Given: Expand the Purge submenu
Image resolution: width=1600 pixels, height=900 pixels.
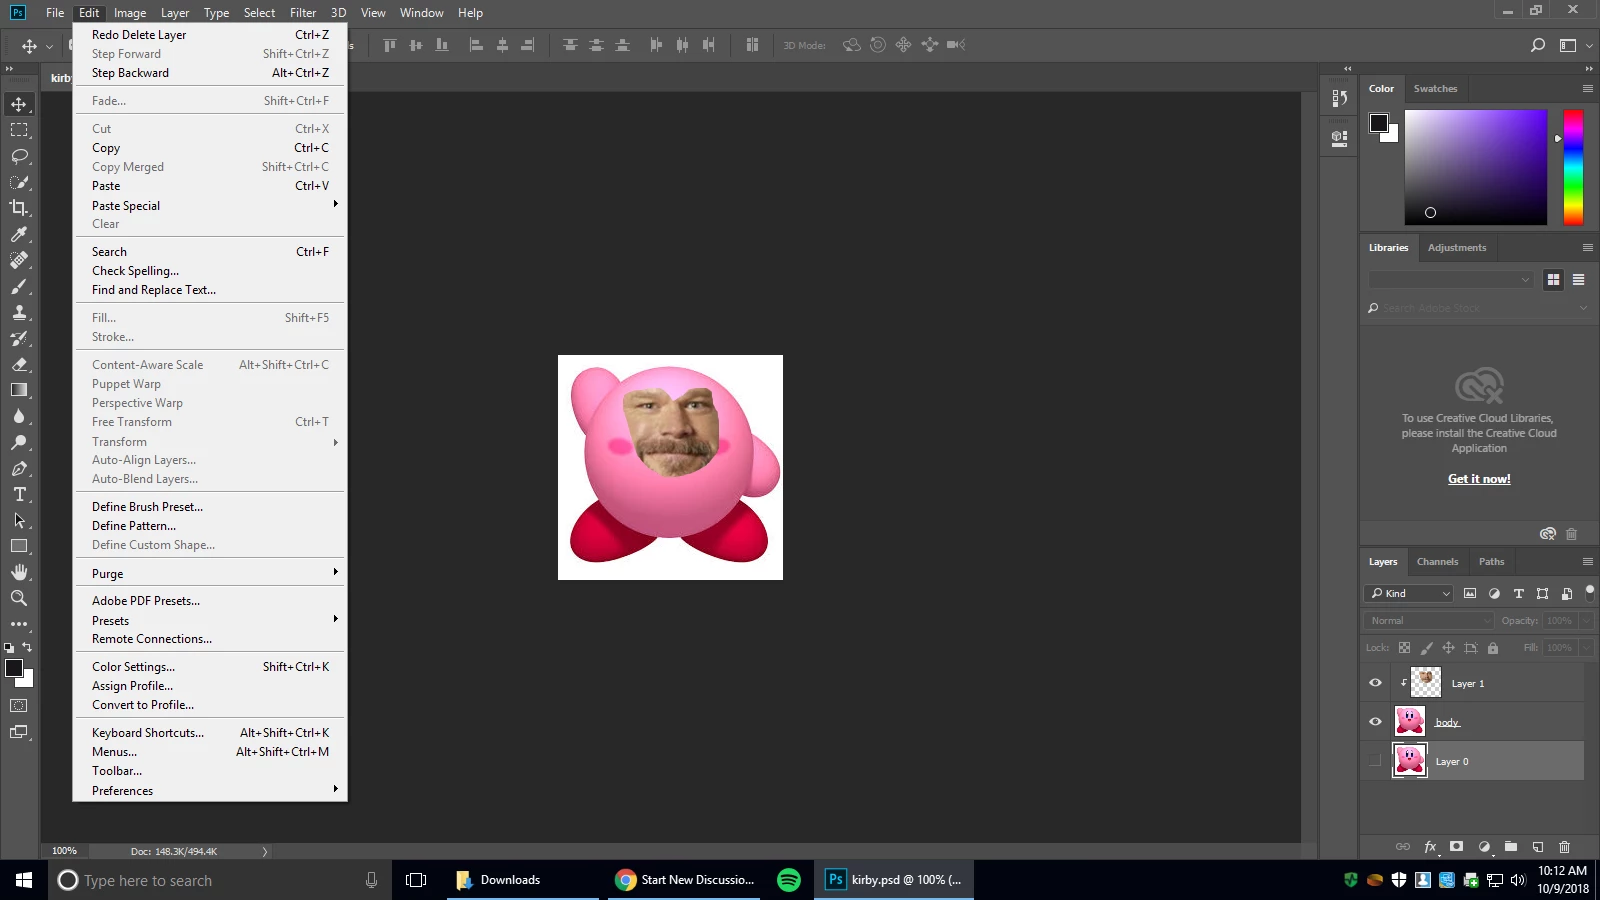Looking at the screenshot, I should tap(210, 573).
